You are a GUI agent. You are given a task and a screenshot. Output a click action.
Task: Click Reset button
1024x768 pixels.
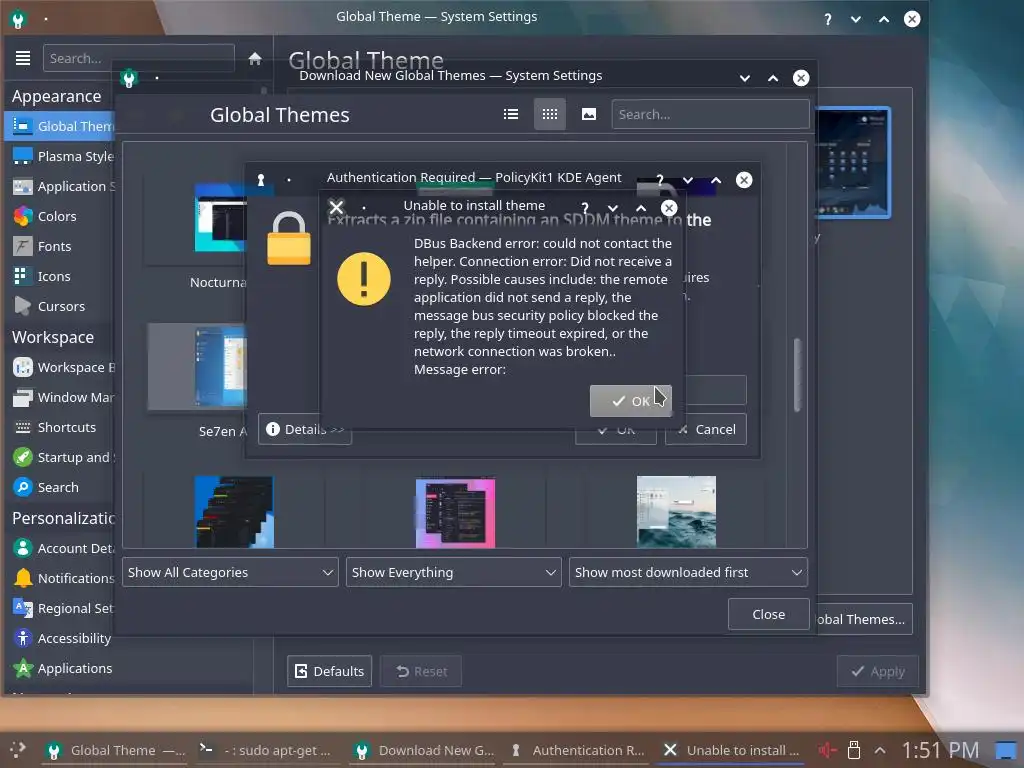click(421, 671)
